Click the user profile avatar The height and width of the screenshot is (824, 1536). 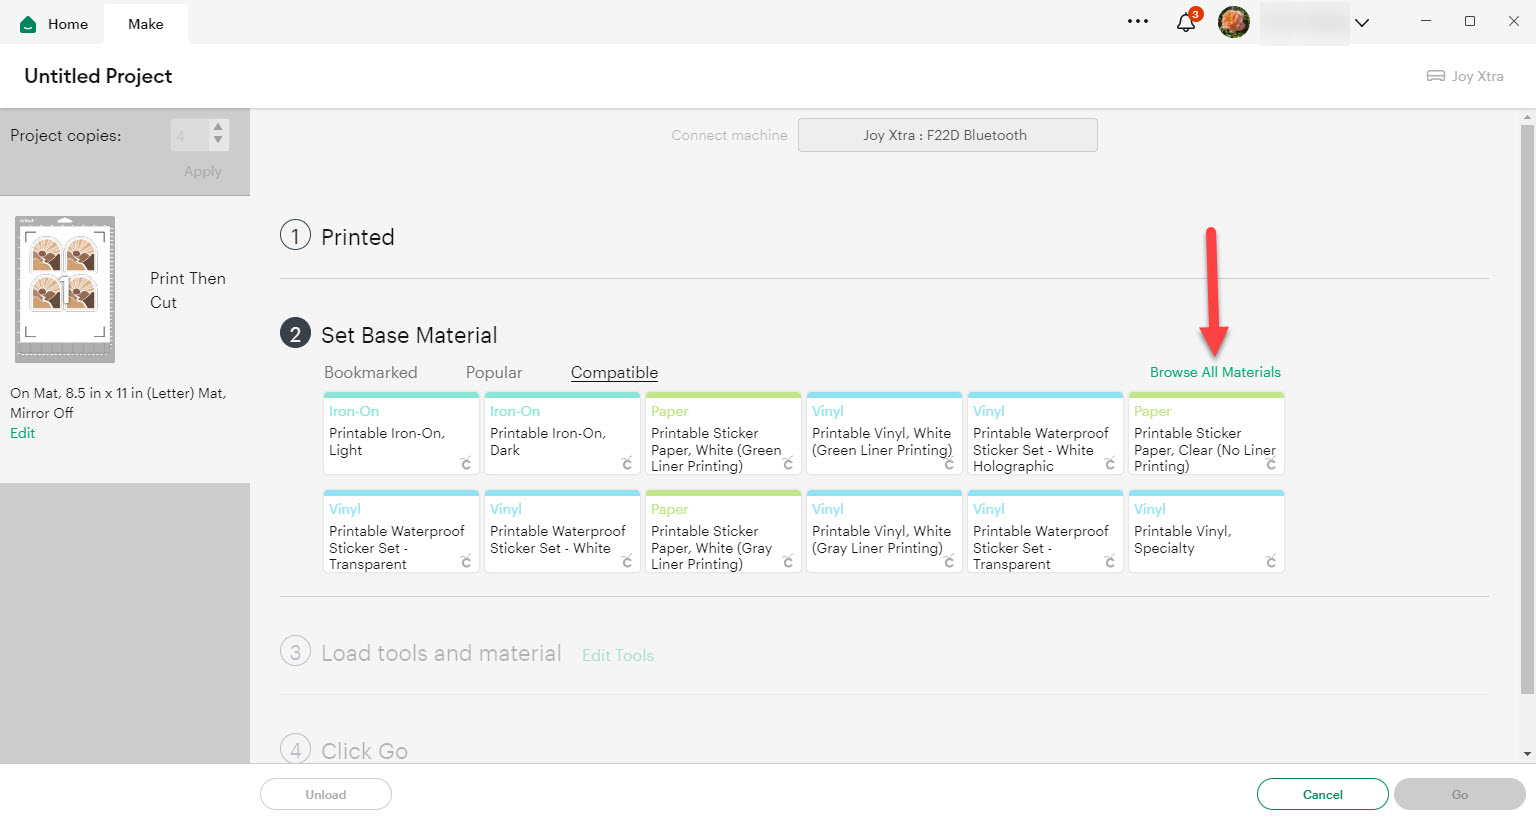1233,22
